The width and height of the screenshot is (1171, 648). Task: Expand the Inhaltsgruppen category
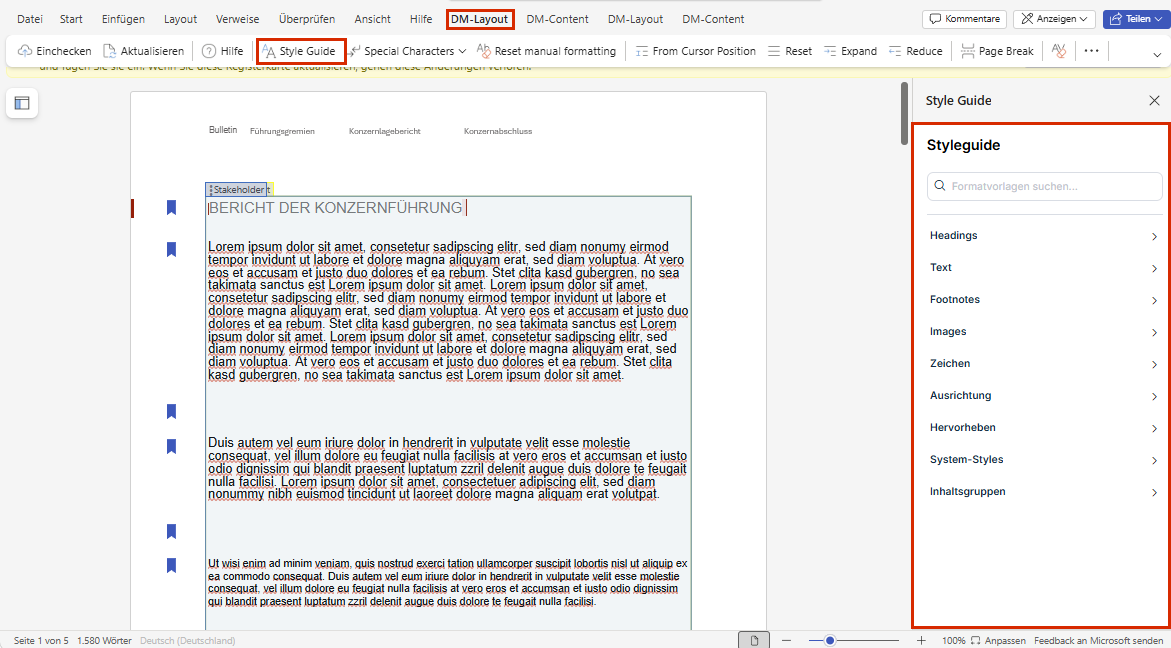coord(1045,492)
